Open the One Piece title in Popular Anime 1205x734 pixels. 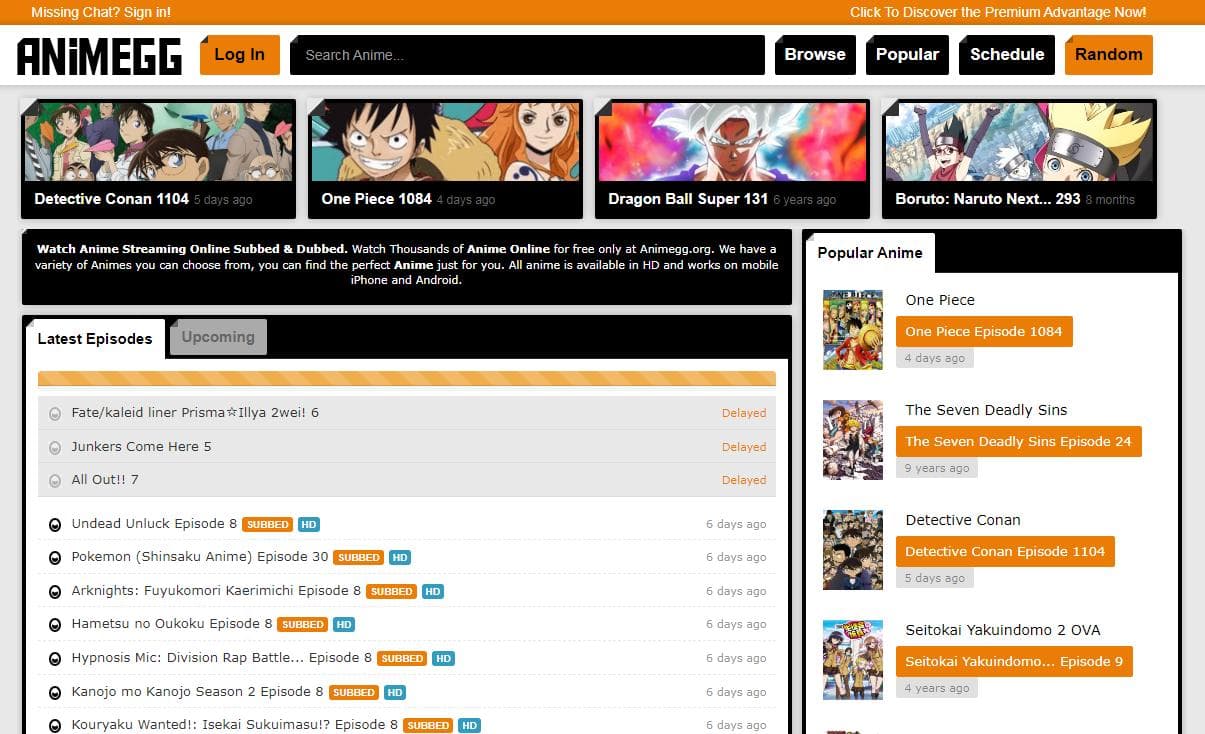(940, 300)
